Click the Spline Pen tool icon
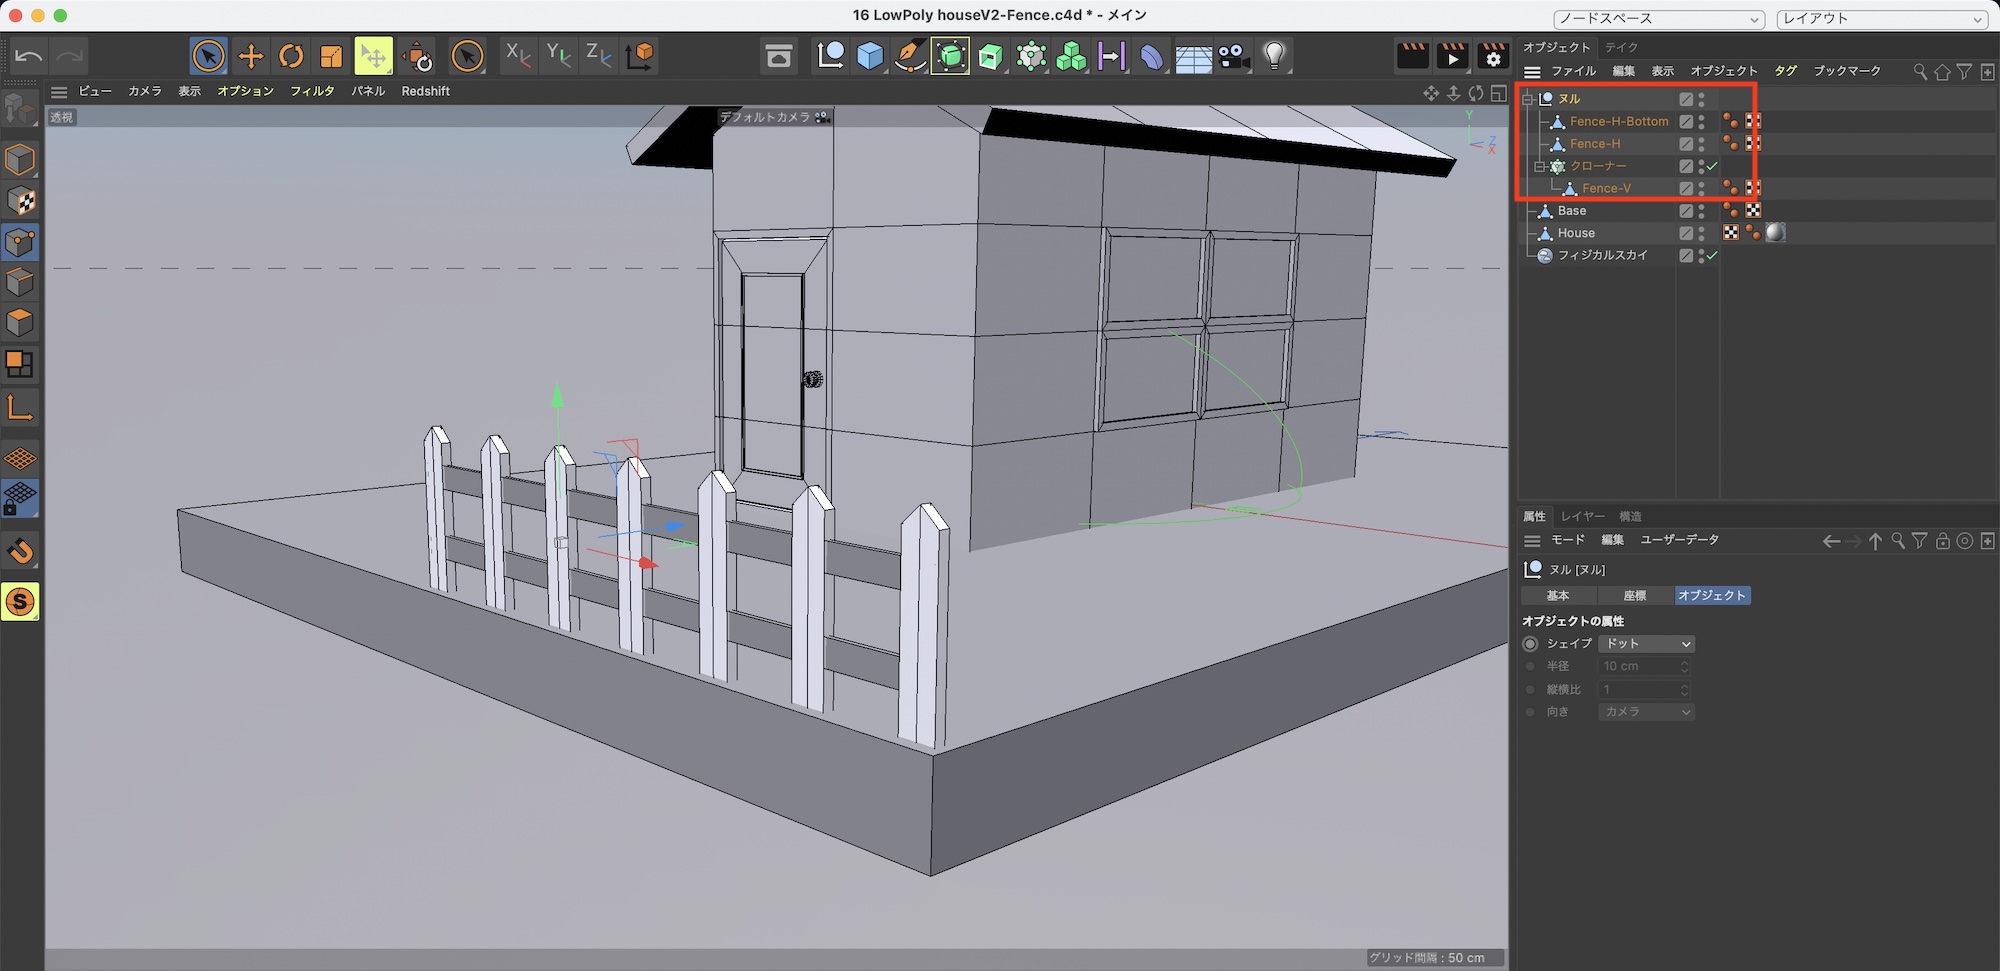2000x971 pixels. coord(910,57)
